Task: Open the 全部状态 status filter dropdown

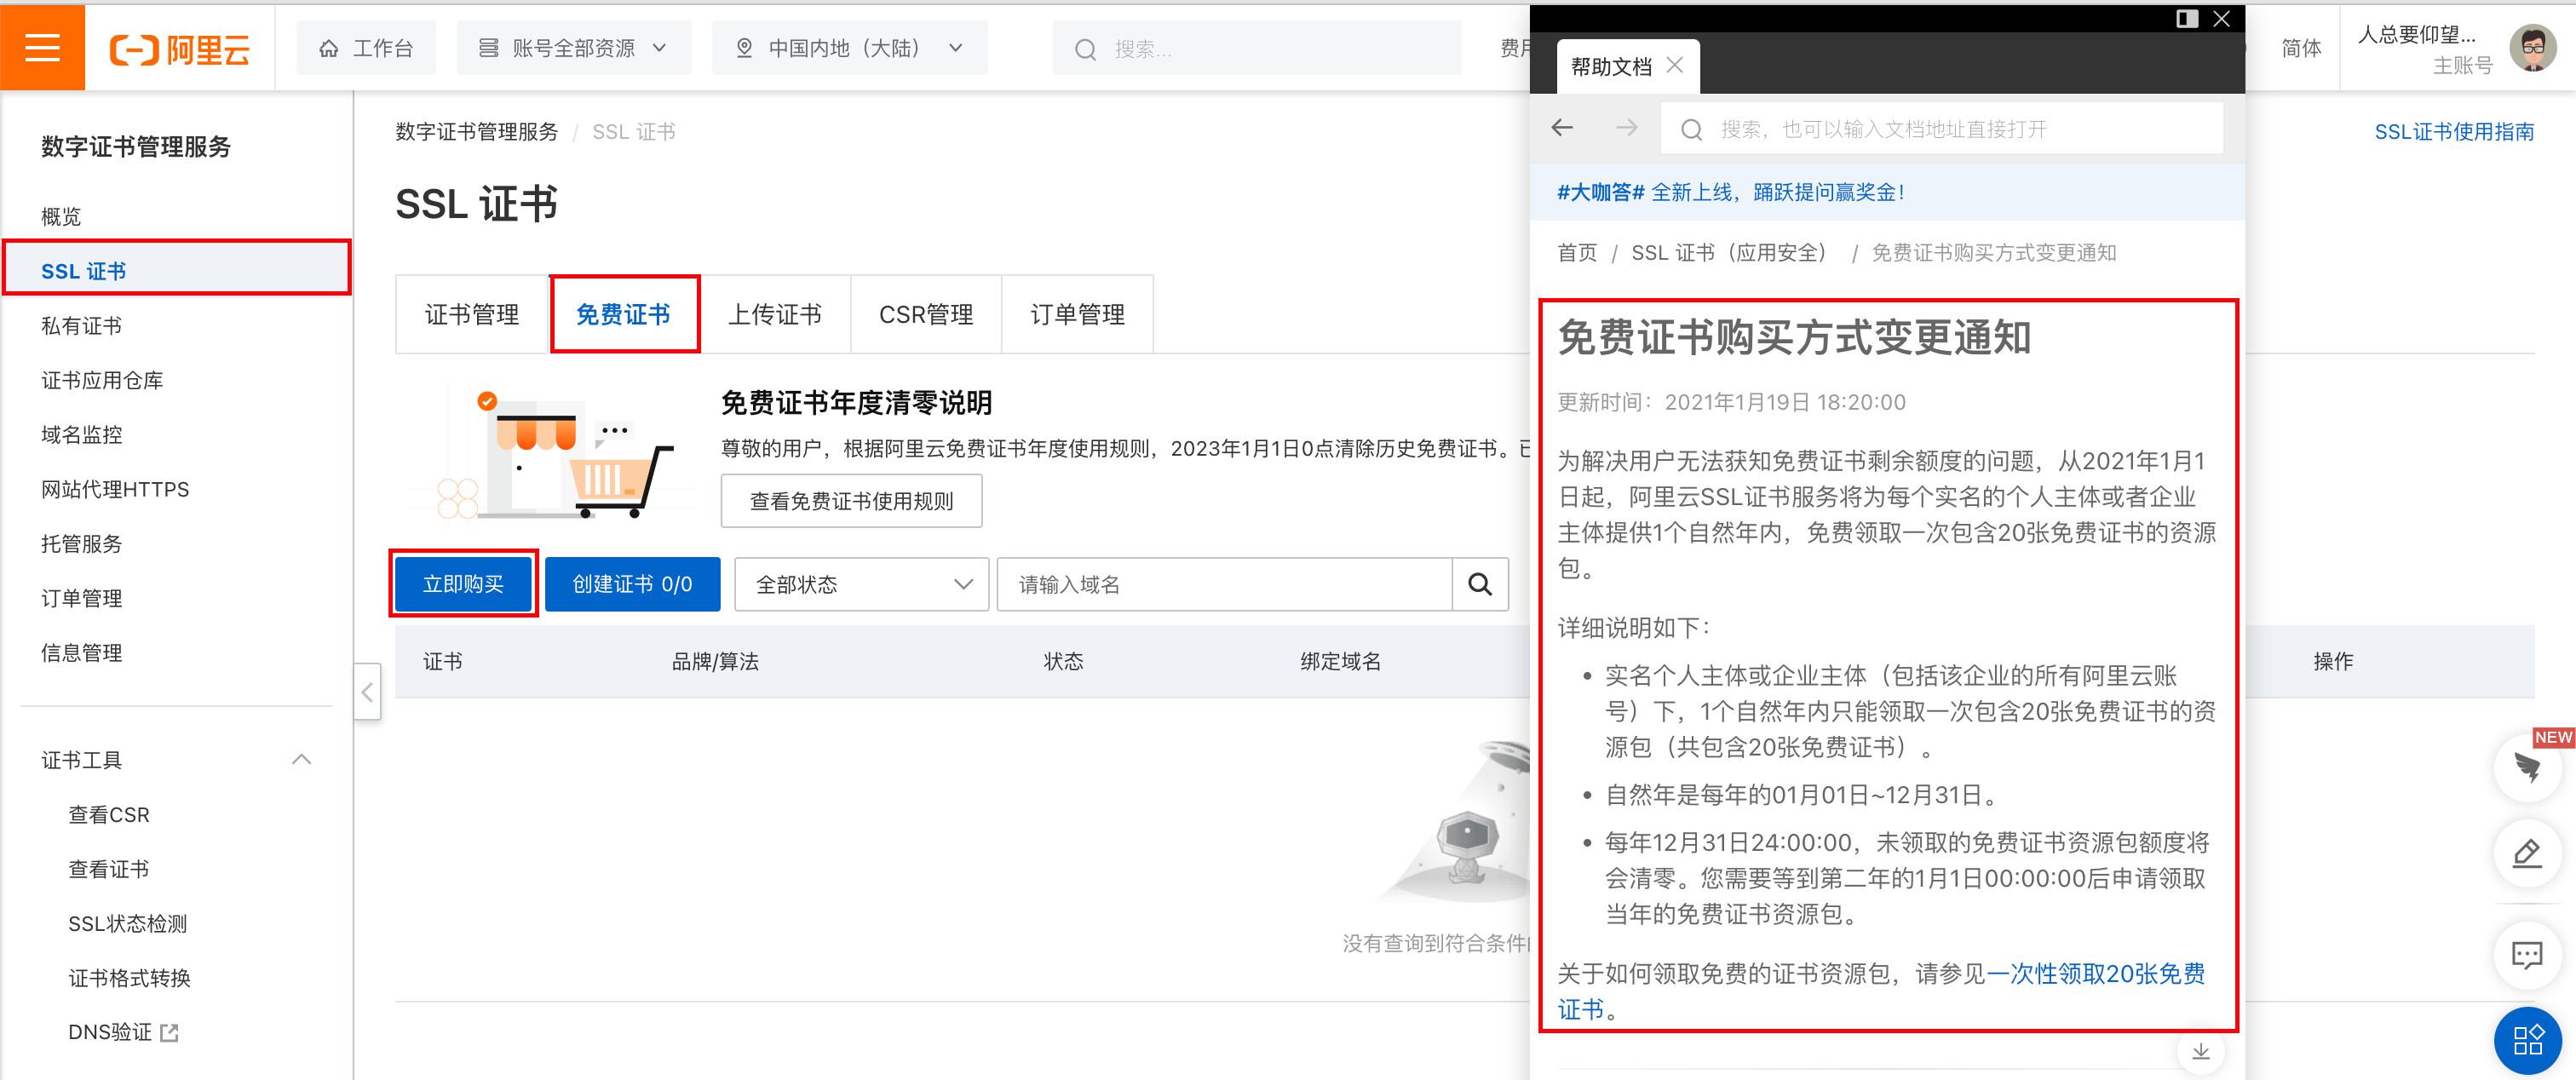Action: (x=861, y=584)
